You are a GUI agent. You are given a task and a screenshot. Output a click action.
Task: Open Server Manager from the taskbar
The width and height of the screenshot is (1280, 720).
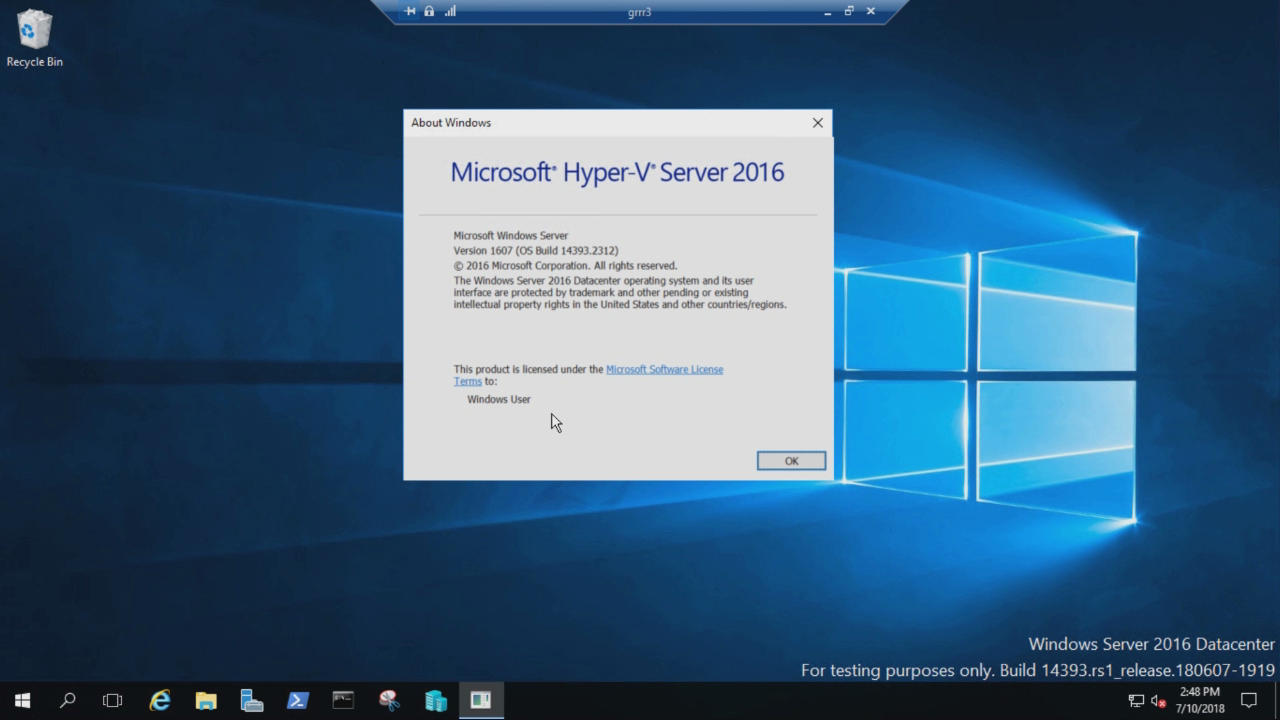tap(251, 700)
